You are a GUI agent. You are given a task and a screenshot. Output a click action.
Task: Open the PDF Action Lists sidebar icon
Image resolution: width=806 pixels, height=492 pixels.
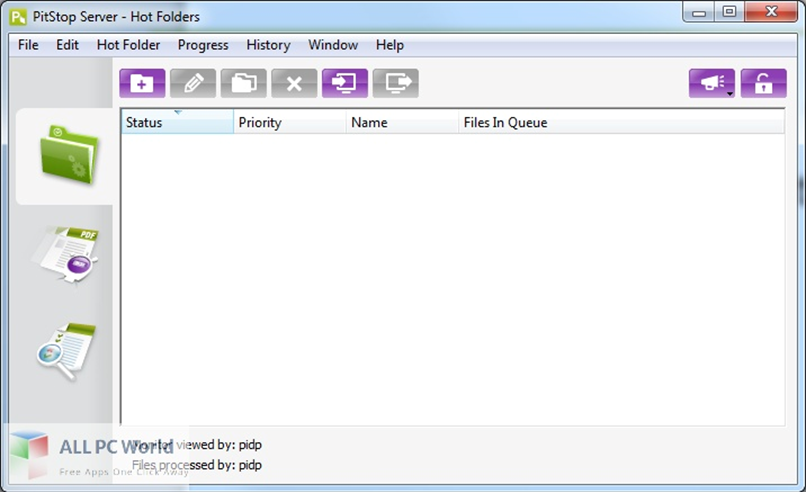coord(67,253)
